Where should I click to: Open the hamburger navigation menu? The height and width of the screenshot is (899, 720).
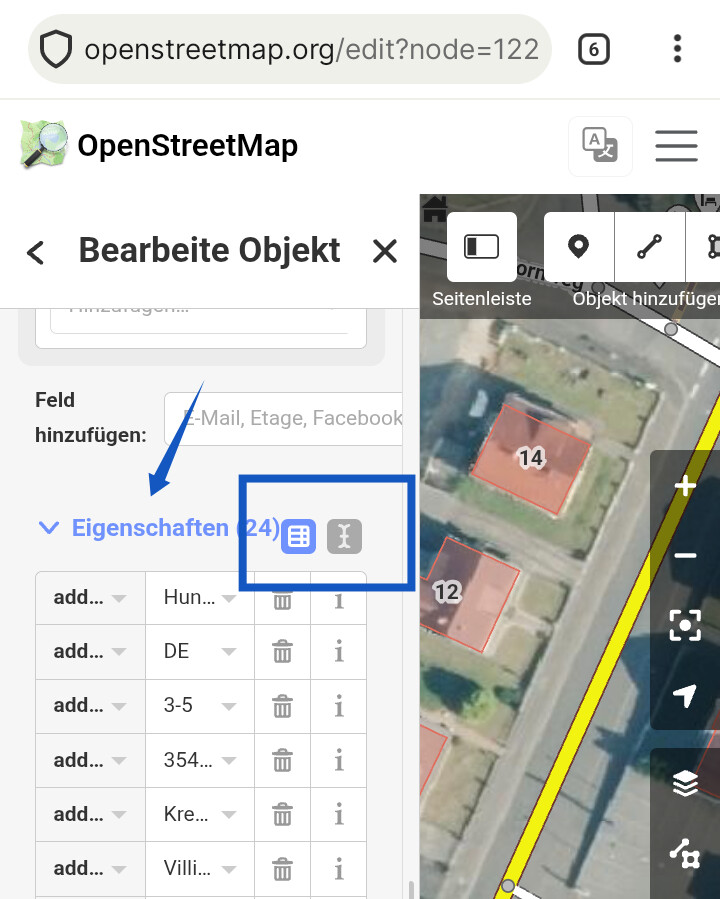tap(676, 146)
